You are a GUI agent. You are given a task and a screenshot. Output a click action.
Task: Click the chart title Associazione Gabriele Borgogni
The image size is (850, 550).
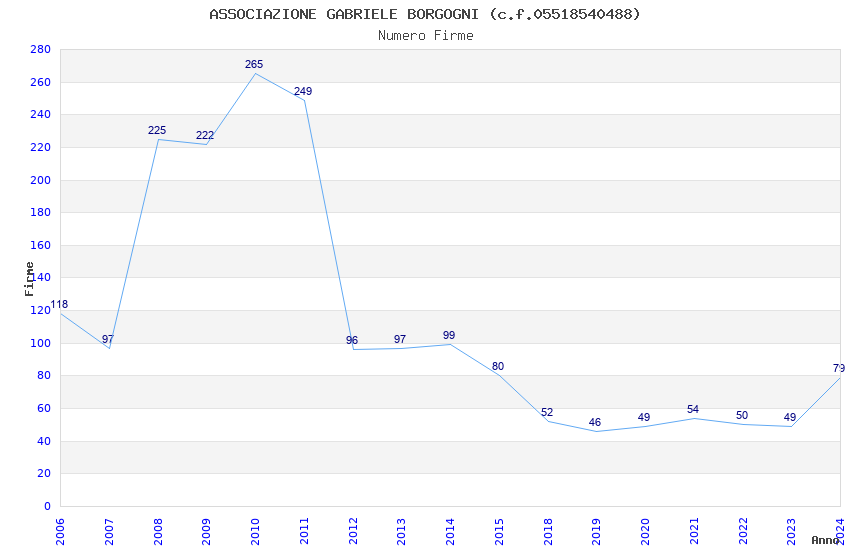click(x=425, y=14)
